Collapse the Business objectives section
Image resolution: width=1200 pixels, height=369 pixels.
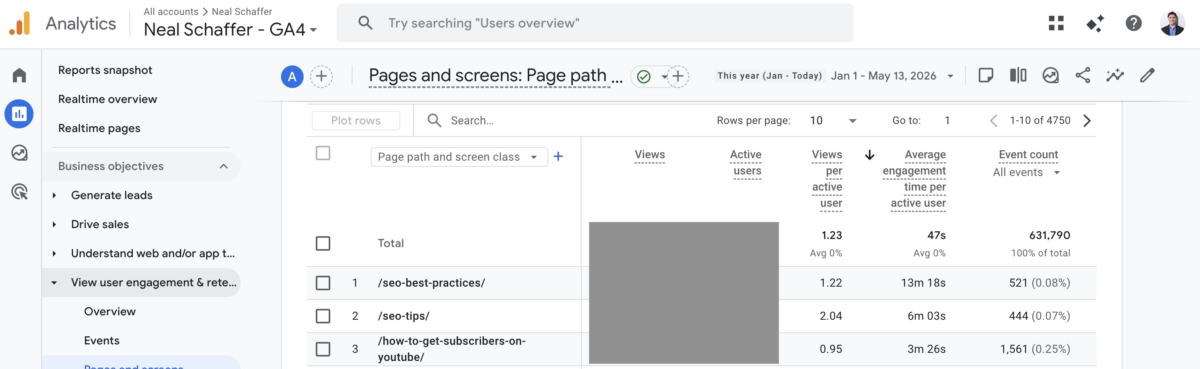tap(223, 166)
